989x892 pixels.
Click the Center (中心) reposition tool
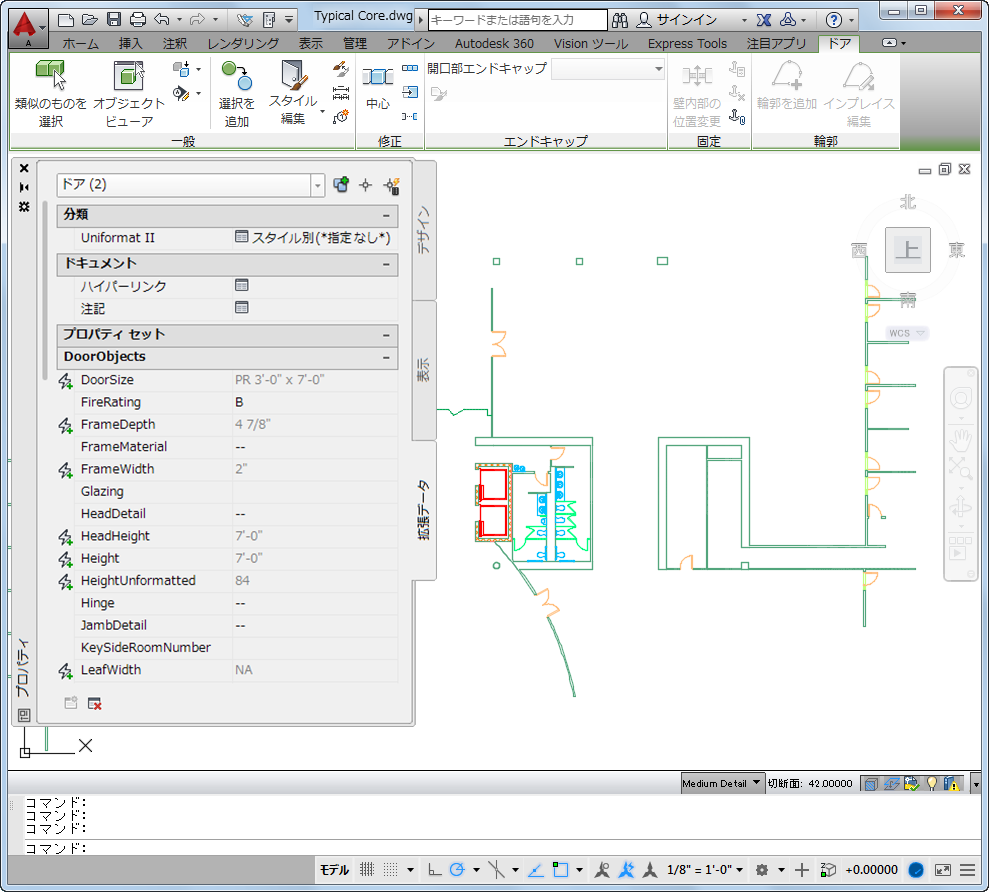pos(378,88)
